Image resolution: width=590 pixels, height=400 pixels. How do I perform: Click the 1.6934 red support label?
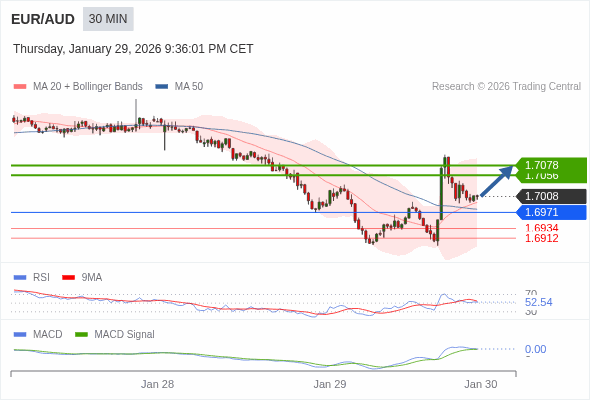[x=541, y=228]
